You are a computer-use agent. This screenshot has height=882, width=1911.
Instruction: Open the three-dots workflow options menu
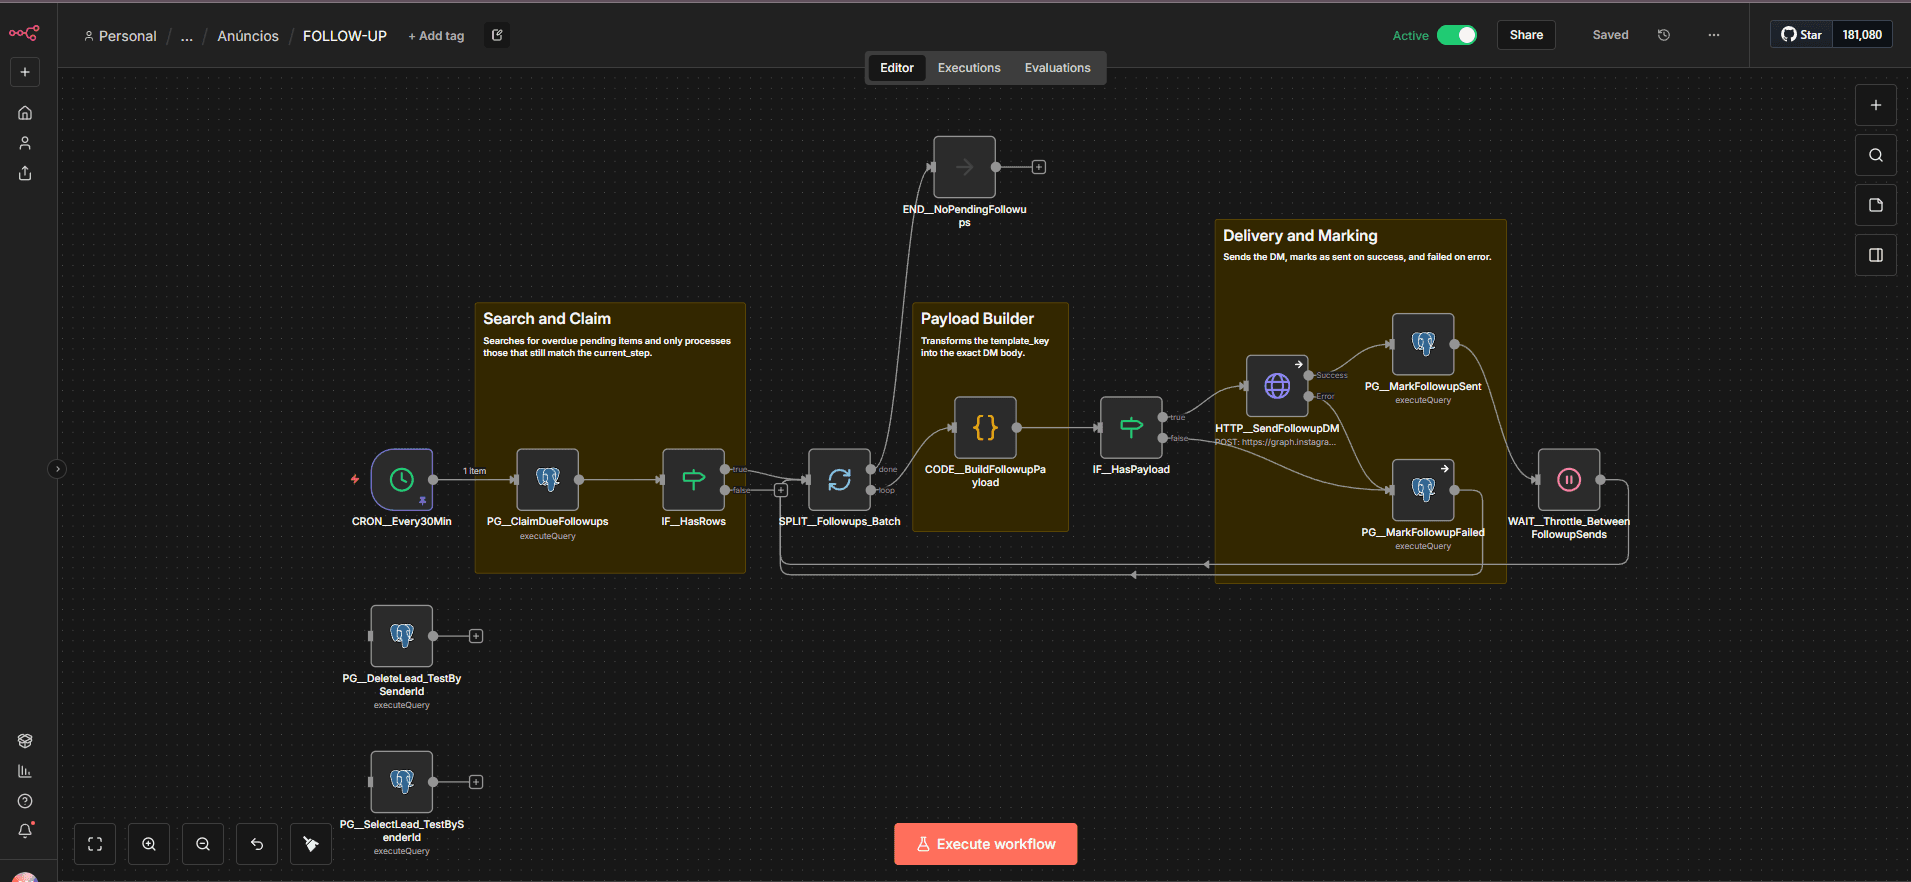pyautogui.click(x=1714, y=35)
